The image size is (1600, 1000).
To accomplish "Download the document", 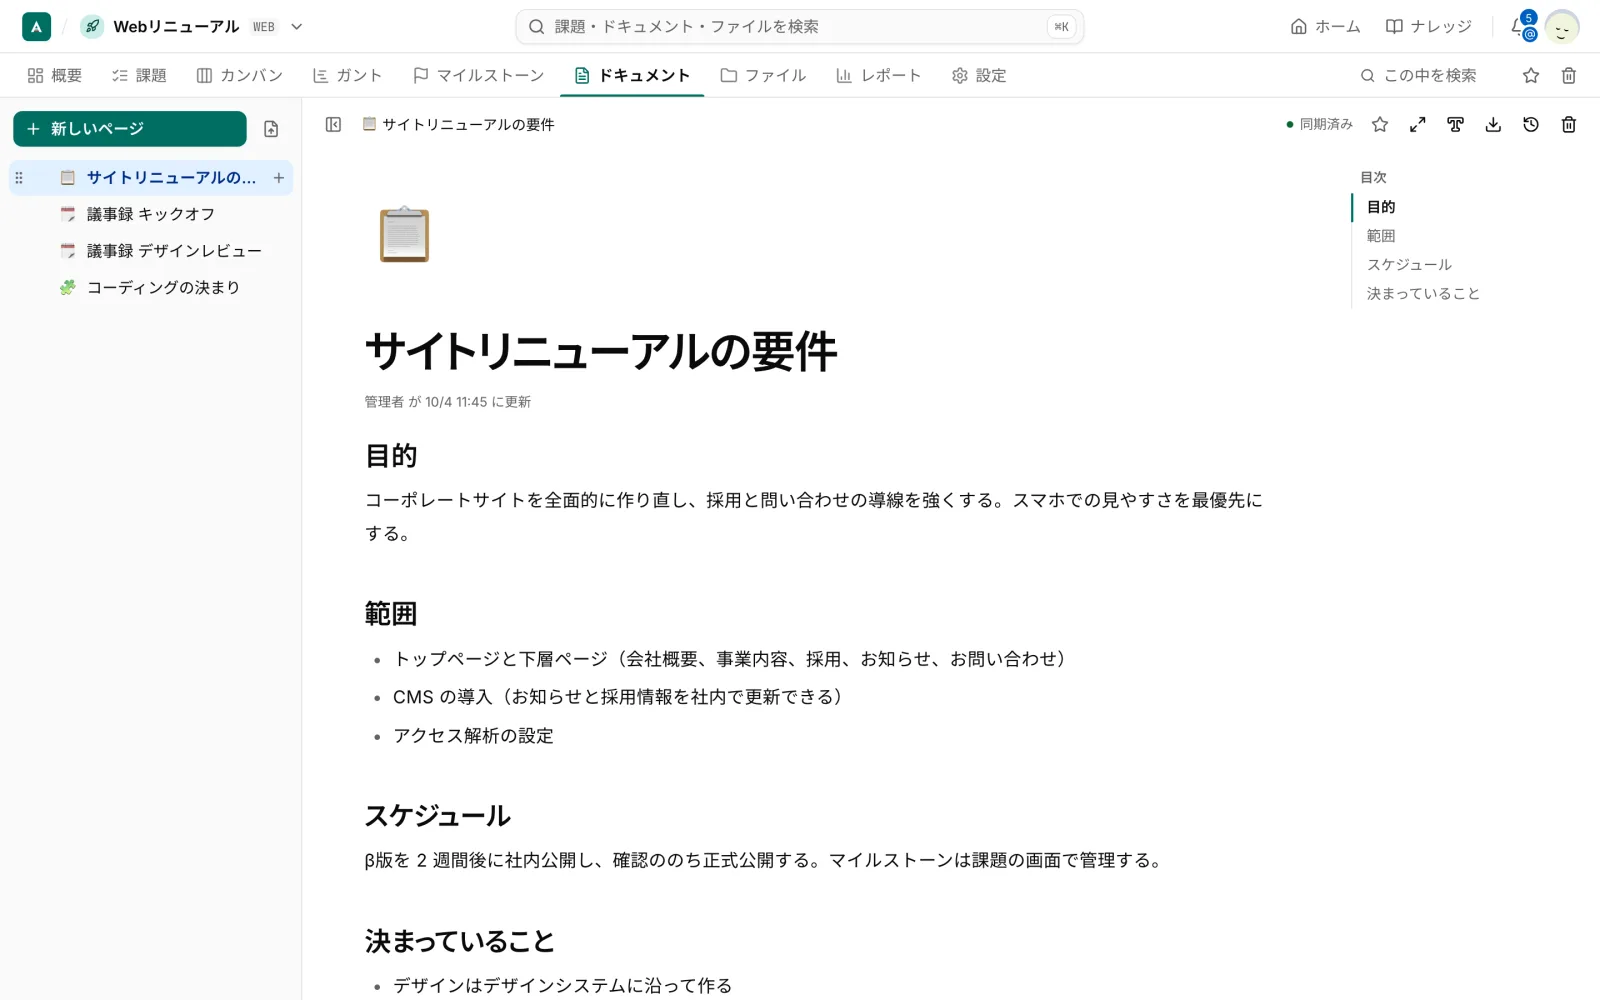I will tap(1493, 124).
